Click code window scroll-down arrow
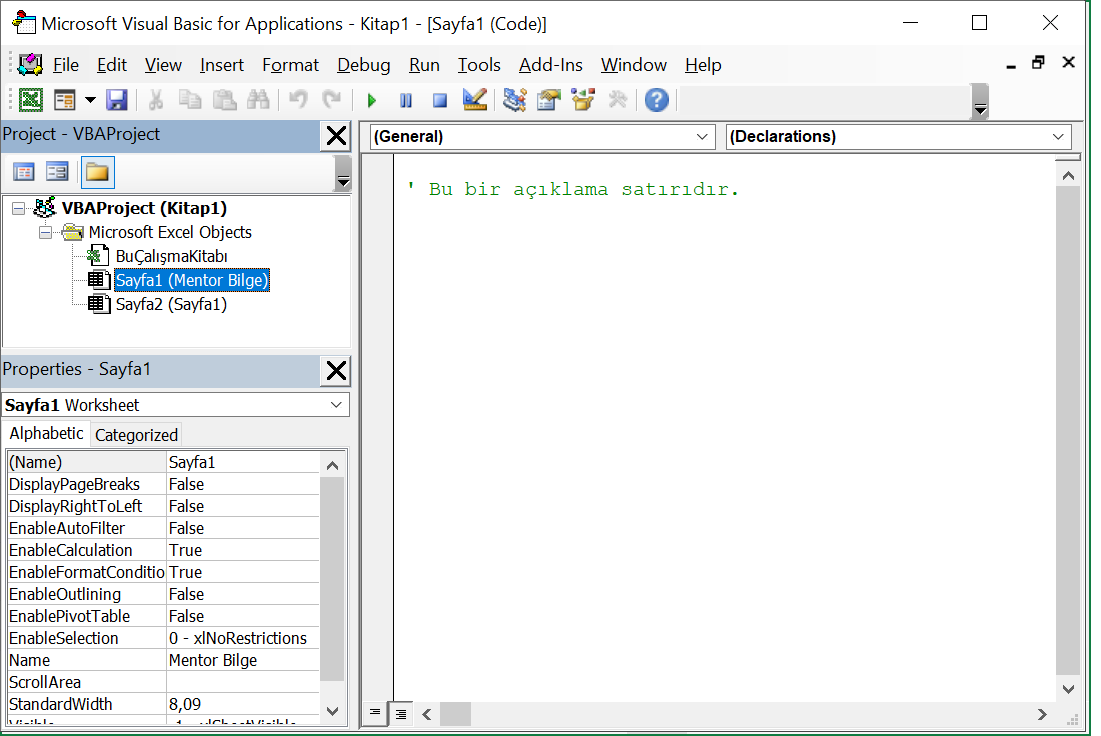The width and height of the screenshot is (1101, 736). [1068, 690]
